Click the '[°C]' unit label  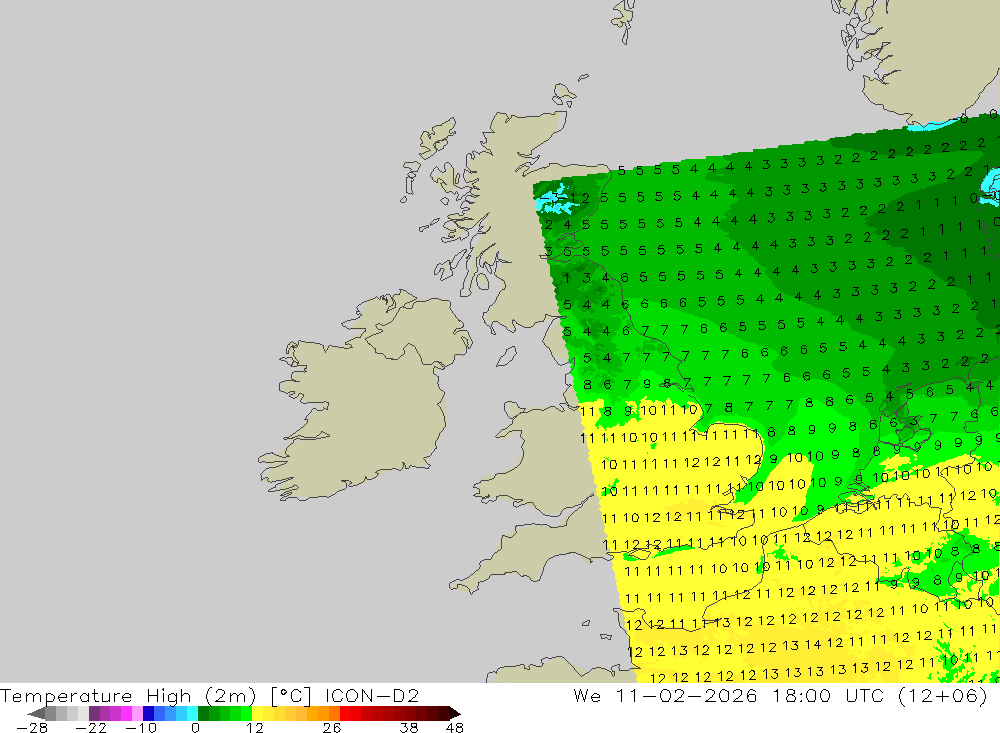[x=290, y=696]
